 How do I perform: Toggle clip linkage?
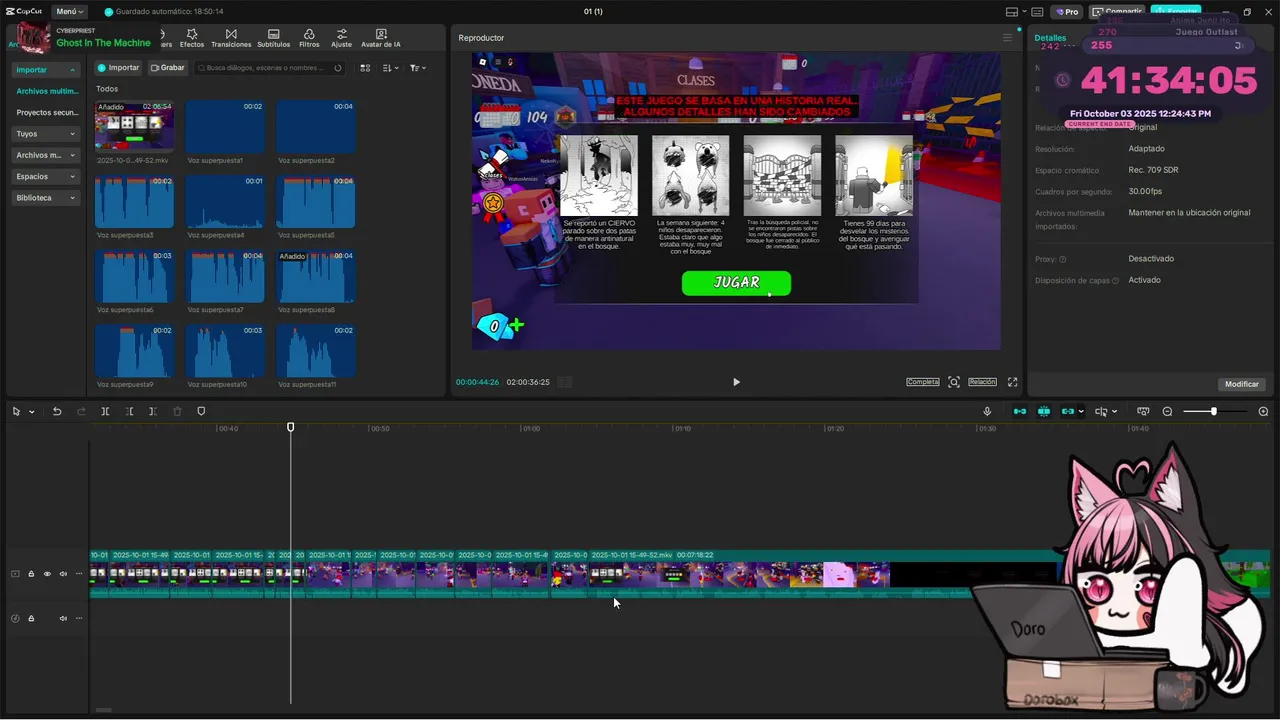pos(1068,412)
